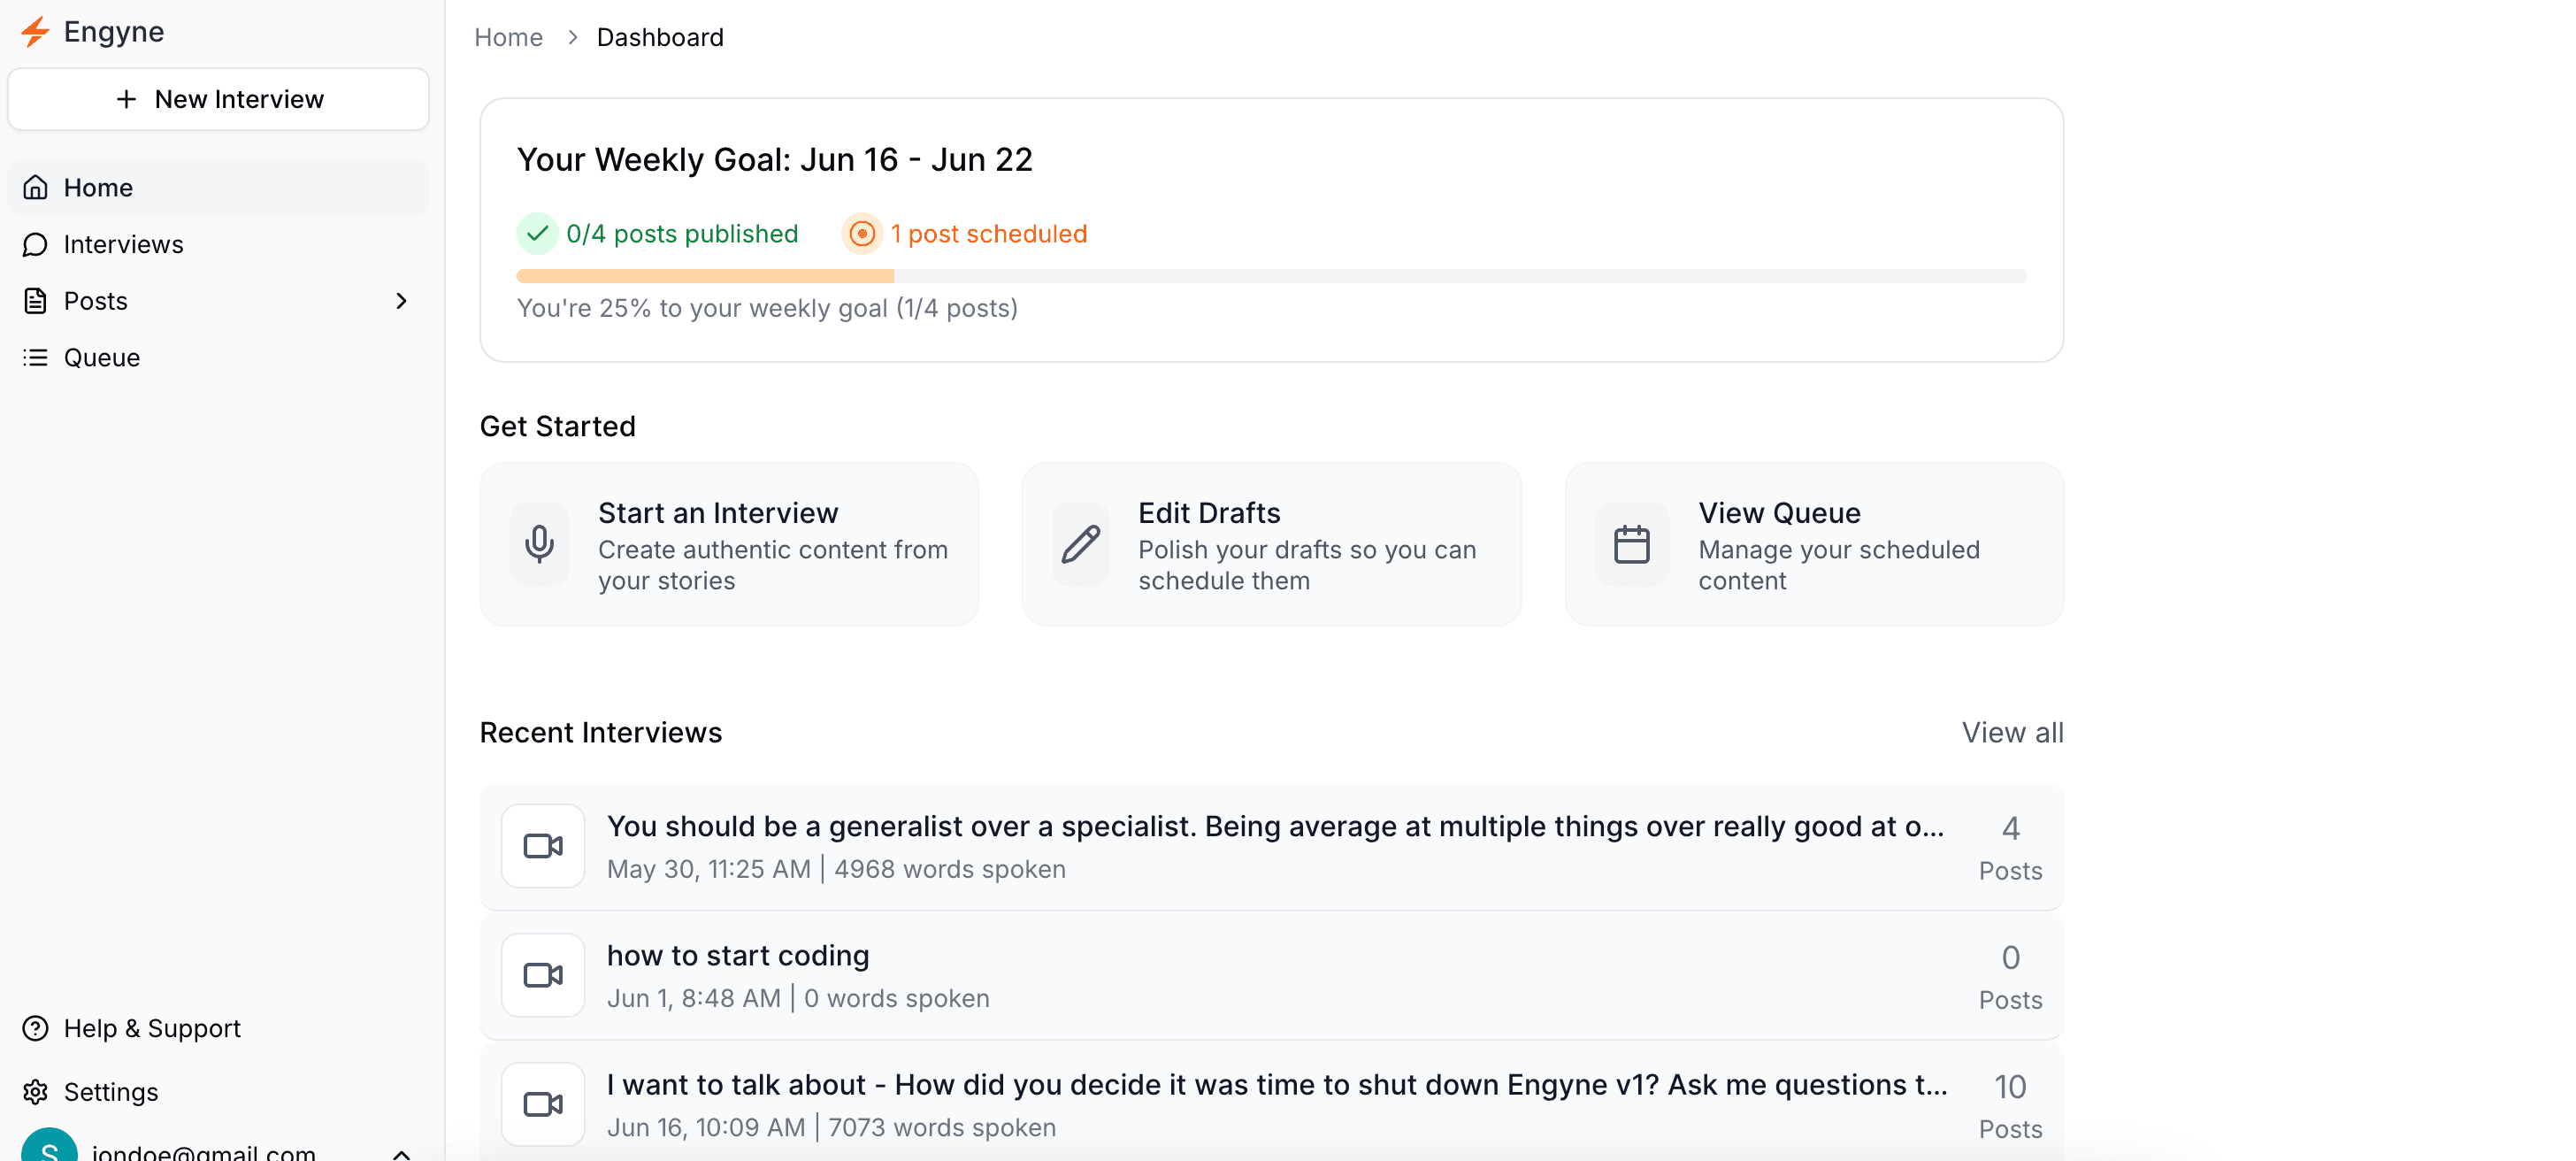
Task: Click the camera icon beside how to start coding
Action: (543, 975)
